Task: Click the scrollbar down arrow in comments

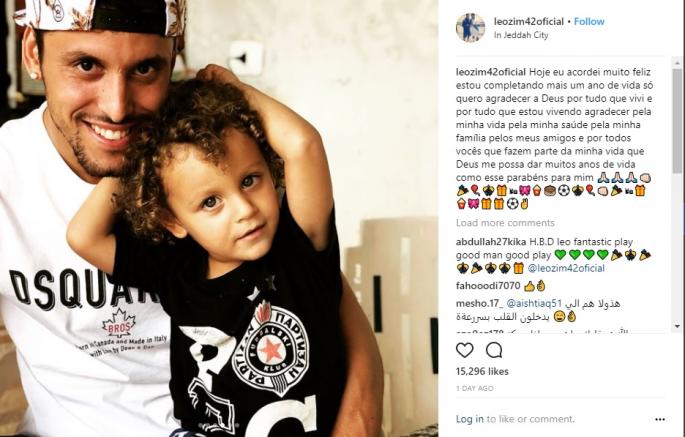Action: [x=677, y=326]
